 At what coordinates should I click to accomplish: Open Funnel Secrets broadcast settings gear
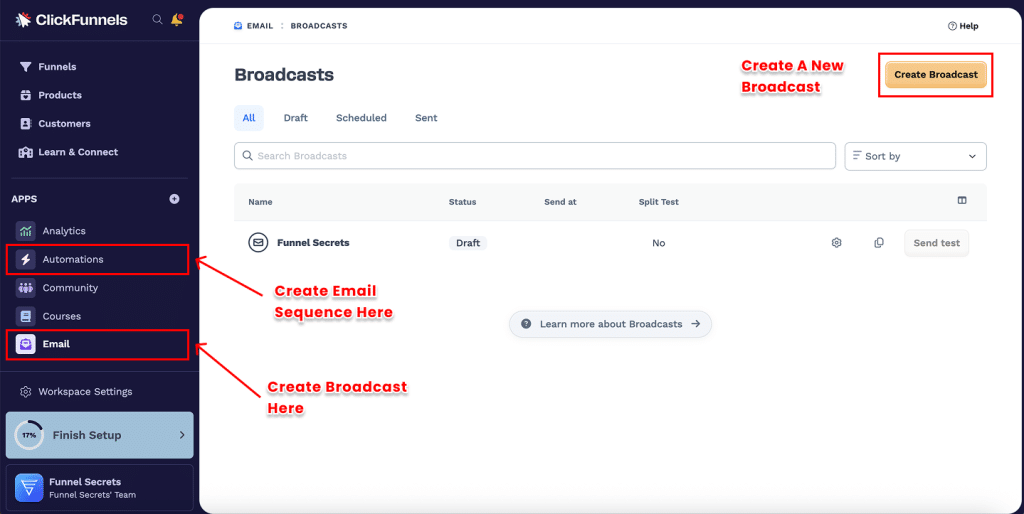click(837, 243)
